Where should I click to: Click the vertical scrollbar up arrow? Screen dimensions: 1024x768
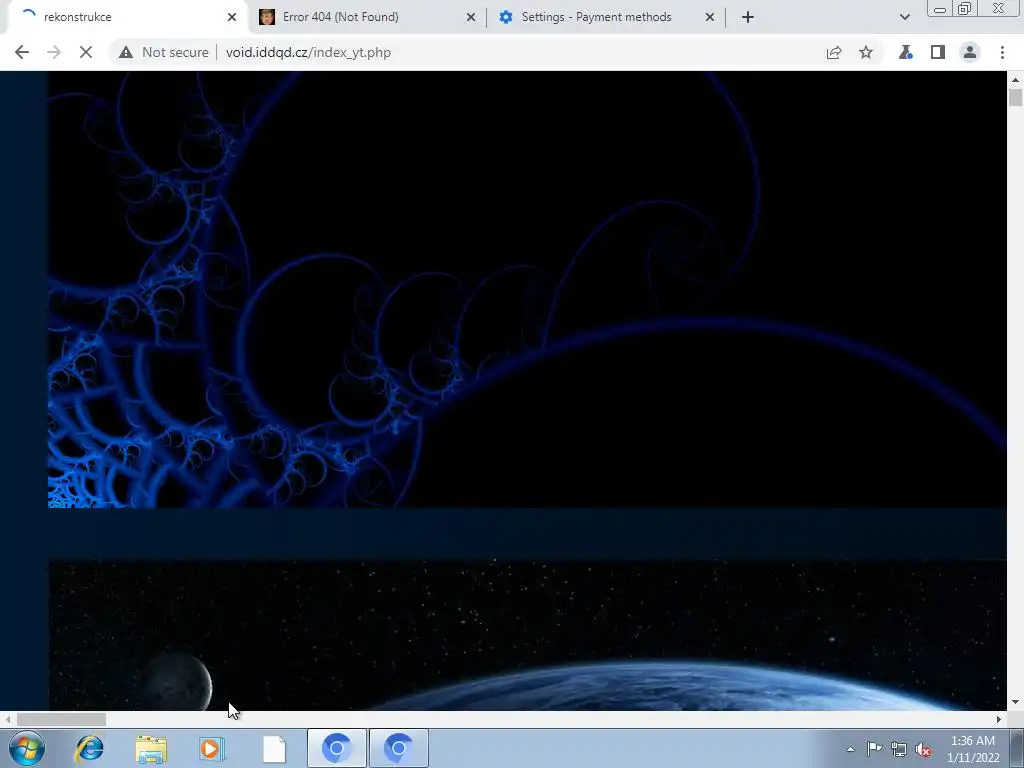pyautogui.click(x=1015, y=80)
